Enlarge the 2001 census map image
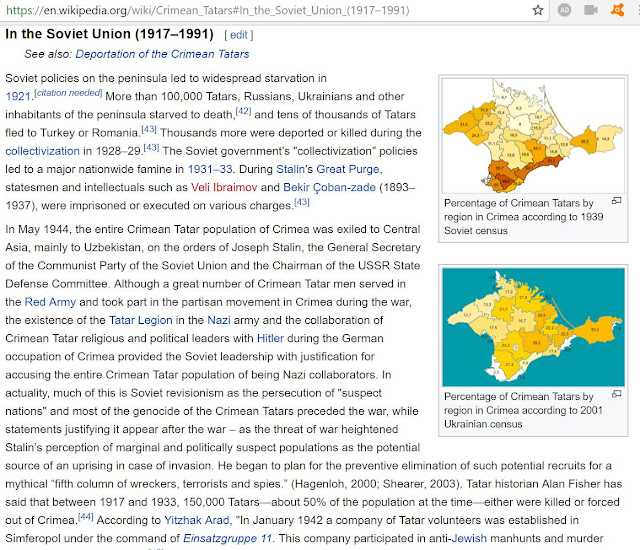 tap(616, 394)
